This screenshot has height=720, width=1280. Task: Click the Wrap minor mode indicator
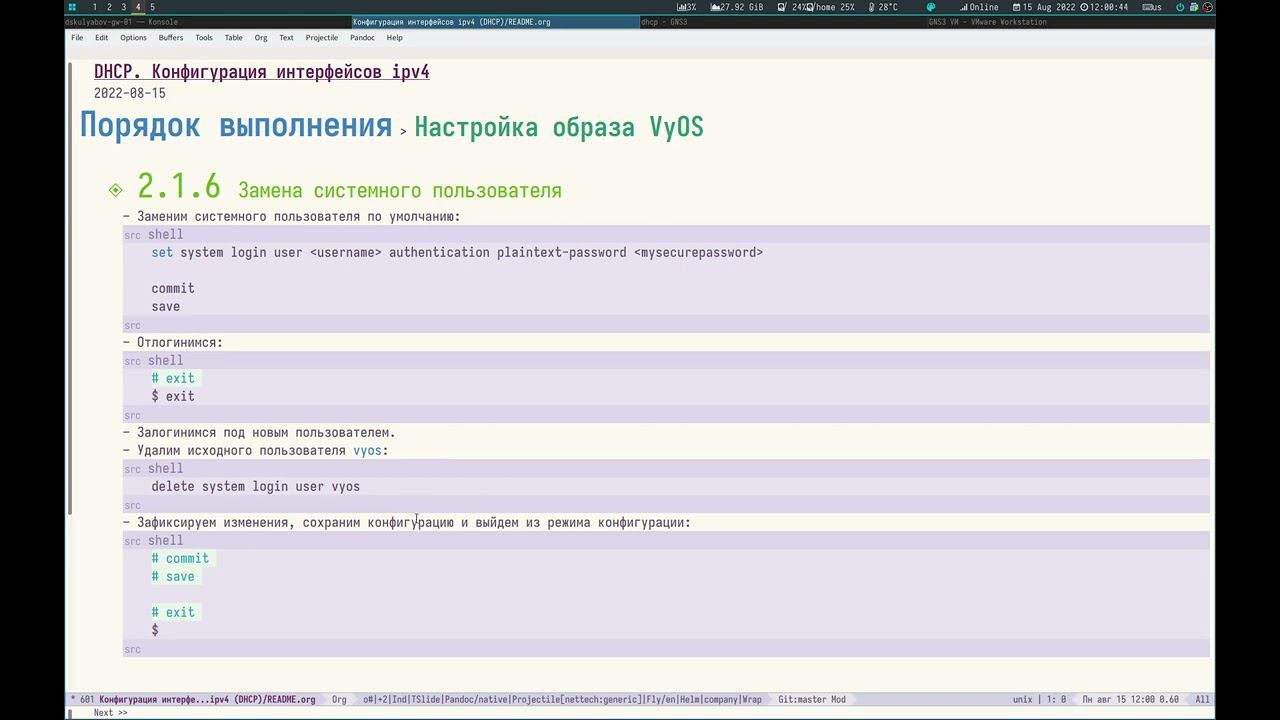pyautogui.click(x=751, y=699)
